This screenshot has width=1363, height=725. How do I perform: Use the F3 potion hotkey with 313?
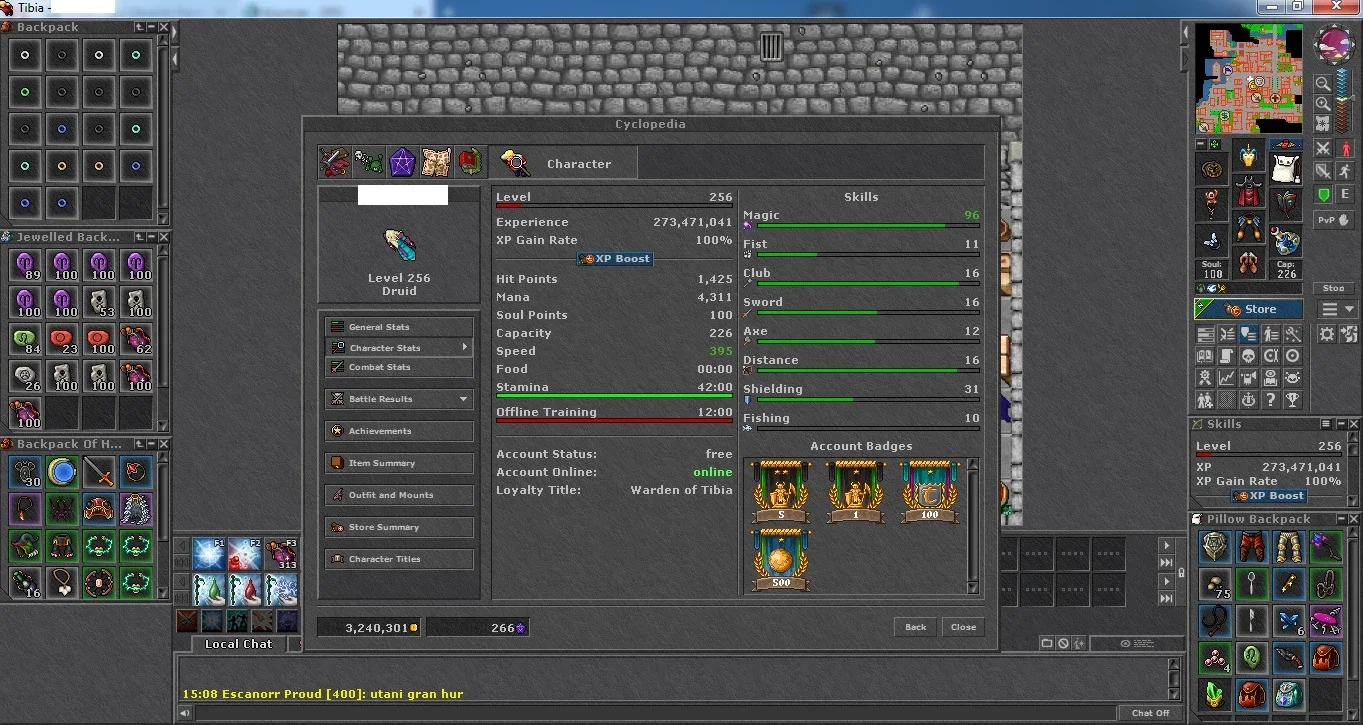click(x=282, y=554)
